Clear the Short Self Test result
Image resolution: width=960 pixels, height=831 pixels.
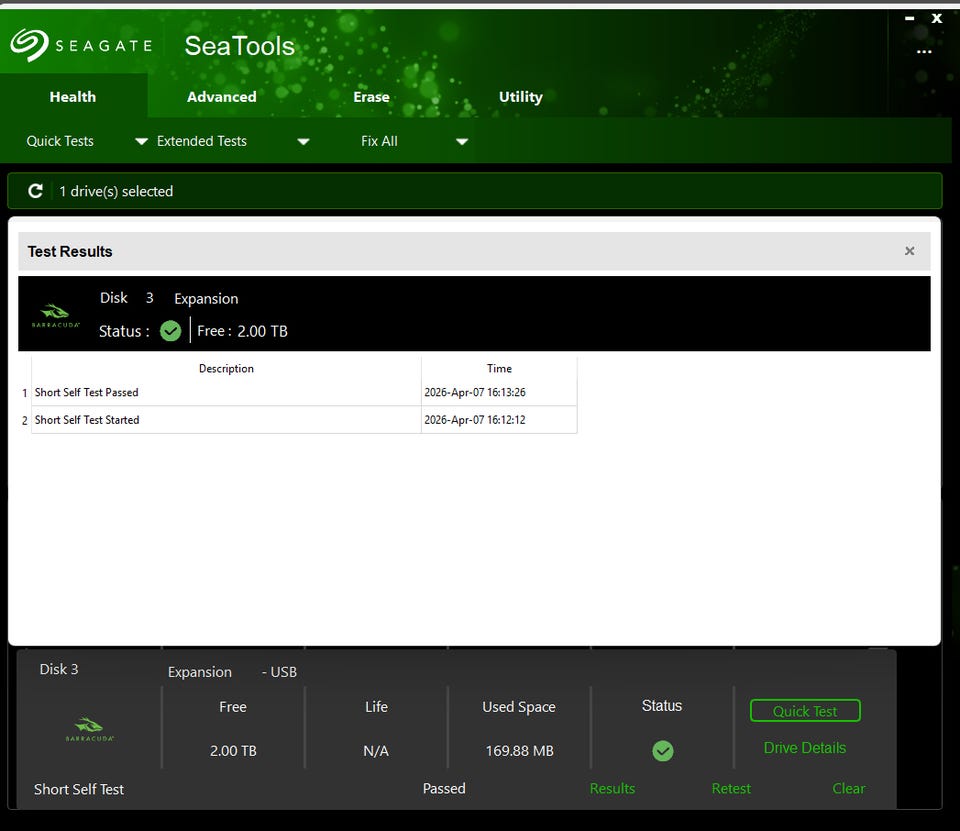tap(848, 789)
